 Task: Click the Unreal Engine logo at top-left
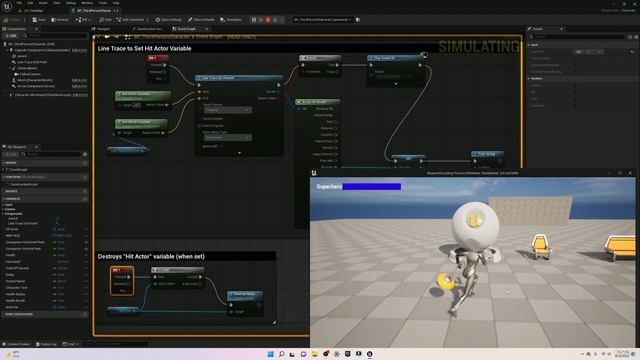[7, 6]
